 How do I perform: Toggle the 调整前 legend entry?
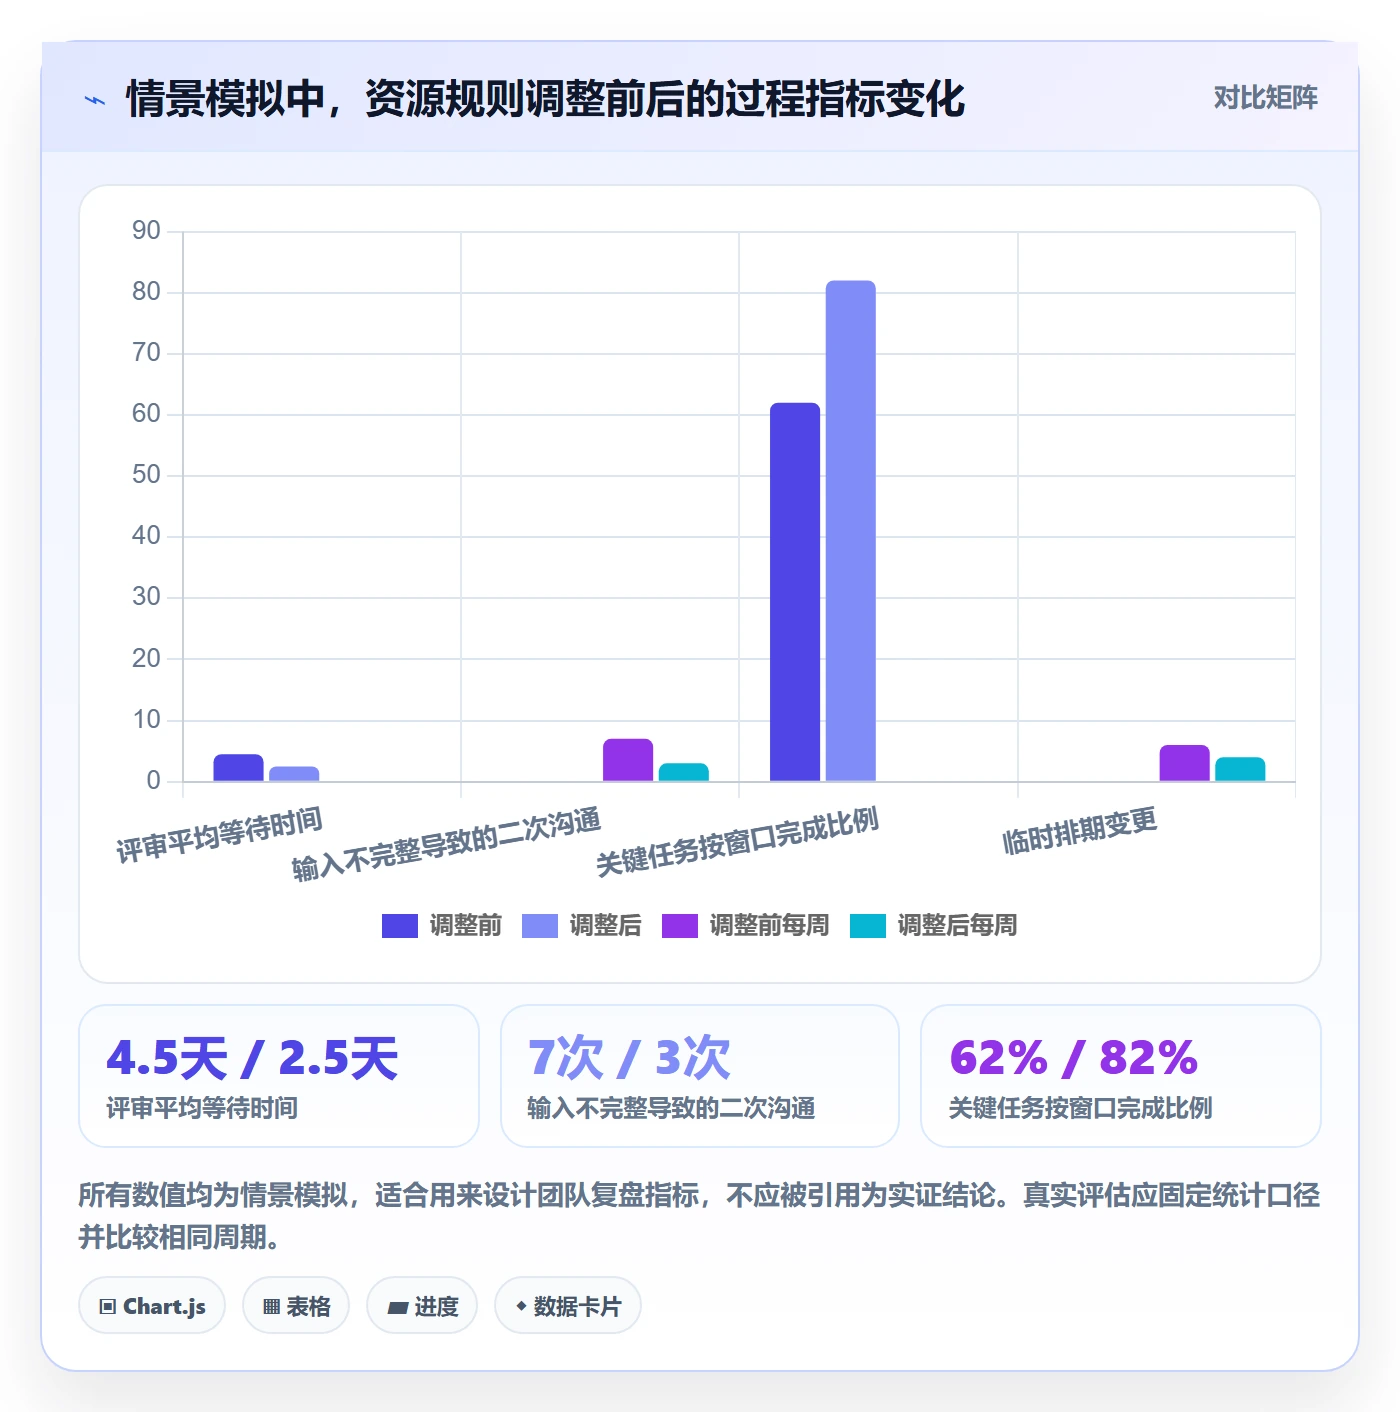tap(442, 926)
